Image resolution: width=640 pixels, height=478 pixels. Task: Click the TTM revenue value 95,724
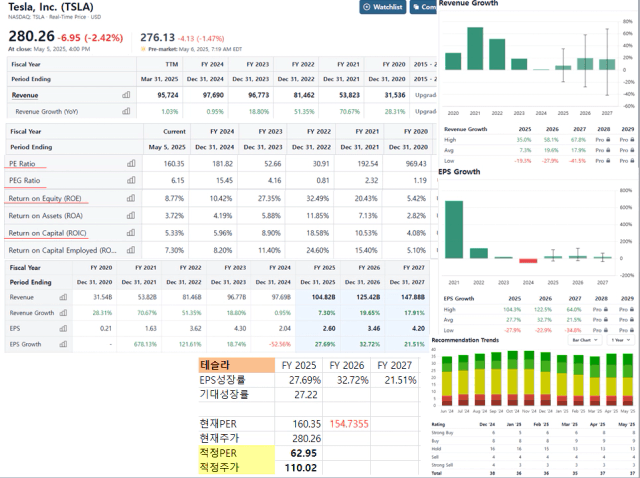168,95
